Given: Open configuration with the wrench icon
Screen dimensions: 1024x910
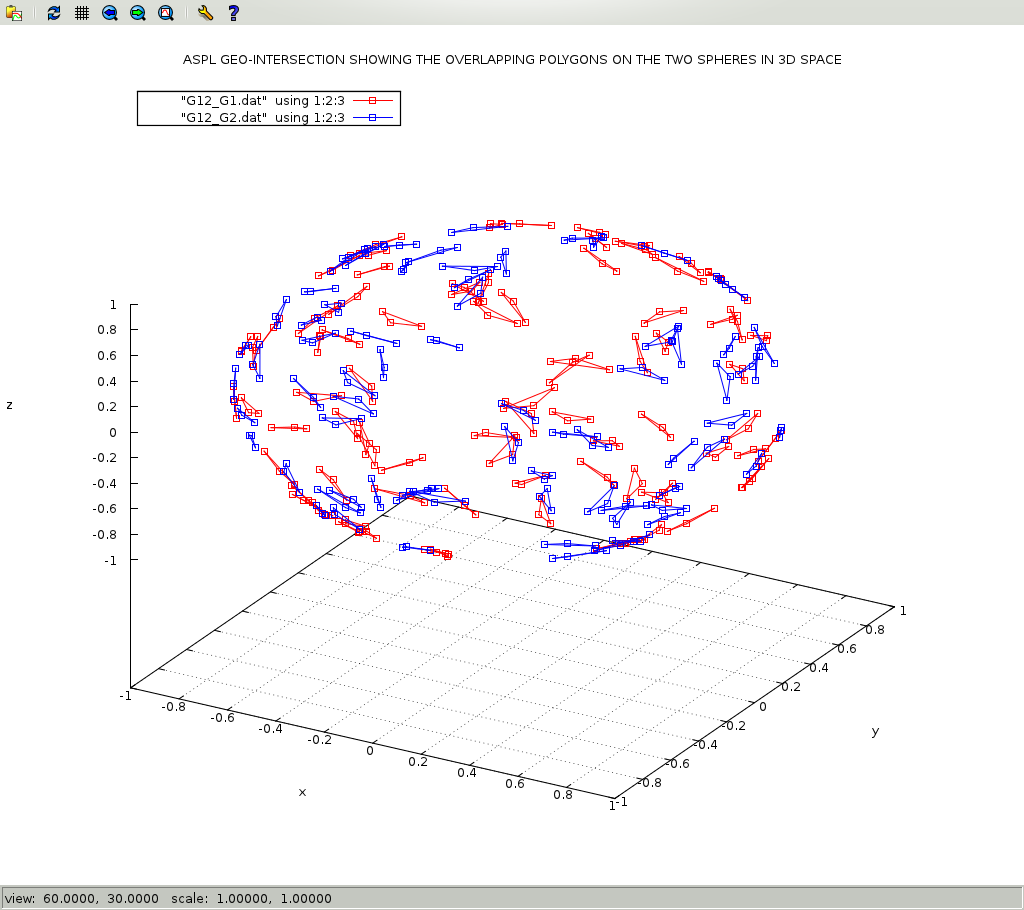Looking at the screenshot, I should coord(205,13).
